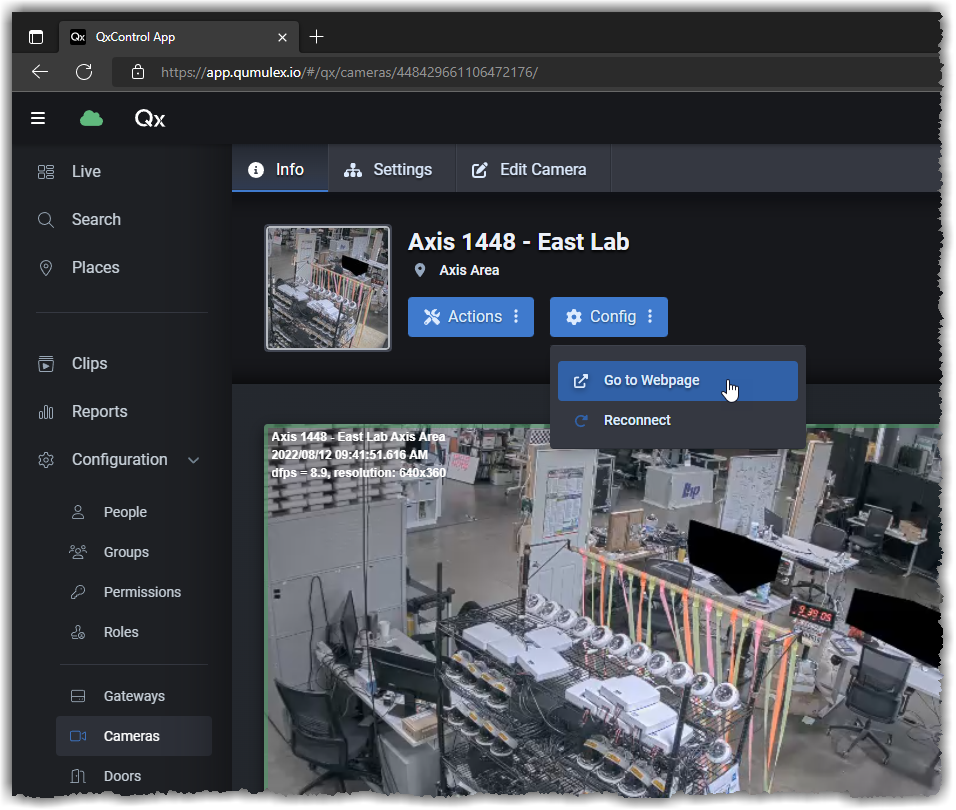Click the camera thumbnail preview image

[328, 288]
